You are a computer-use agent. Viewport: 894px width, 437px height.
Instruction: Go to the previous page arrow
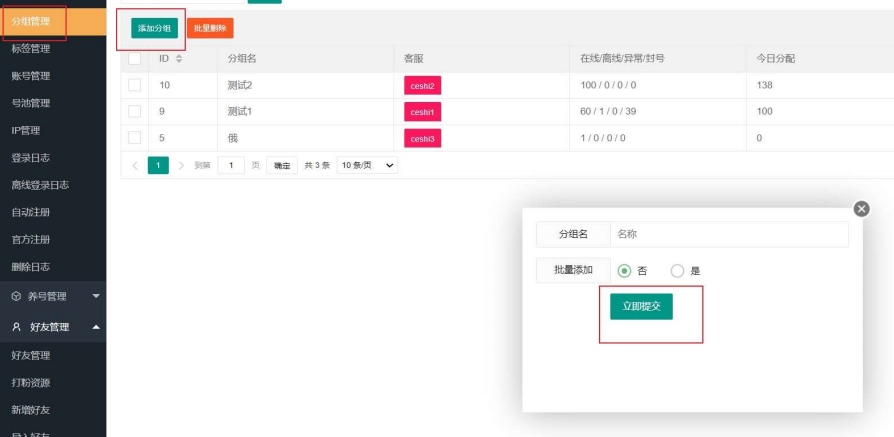135,165
